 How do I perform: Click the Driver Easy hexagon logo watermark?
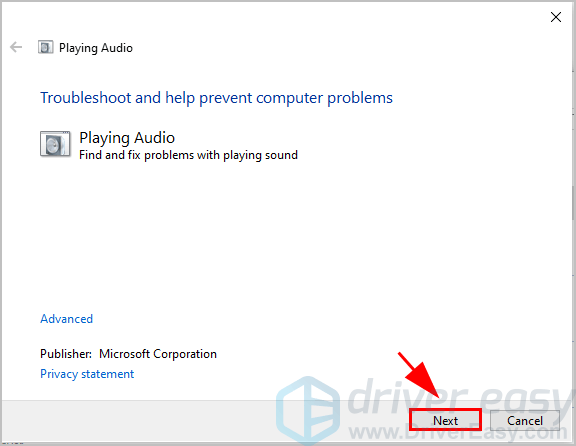tap(307, 410)
